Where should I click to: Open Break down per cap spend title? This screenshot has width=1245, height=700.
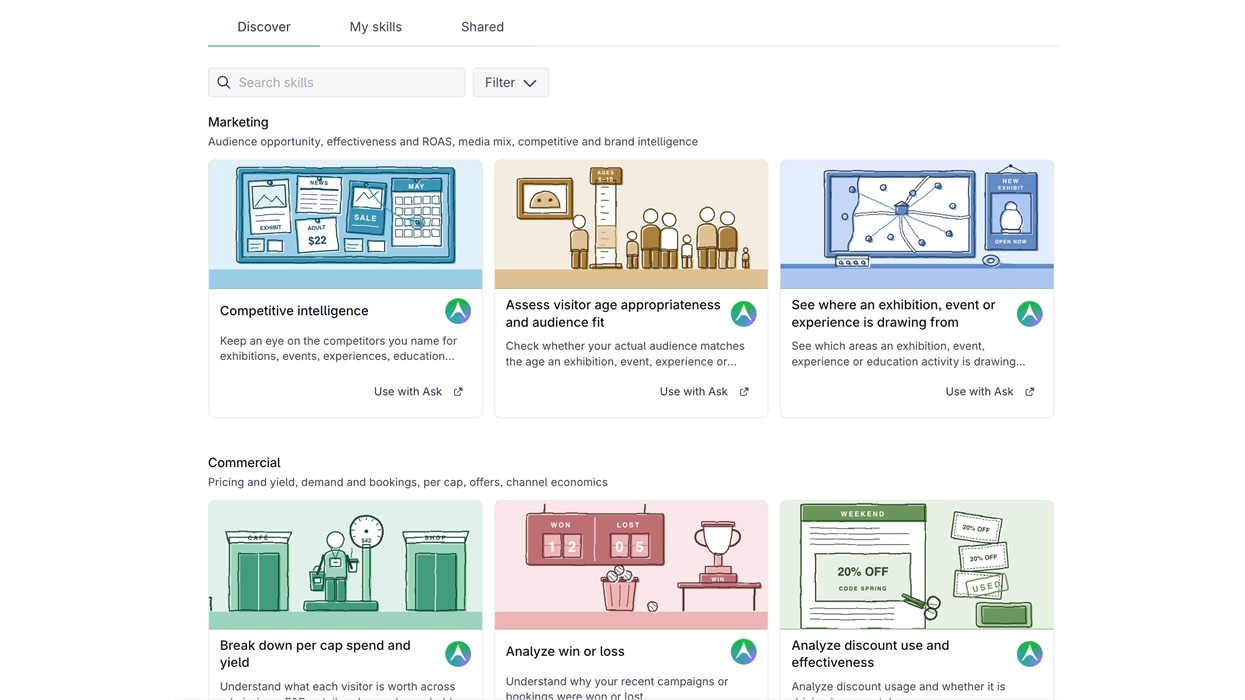click(315, 654)
